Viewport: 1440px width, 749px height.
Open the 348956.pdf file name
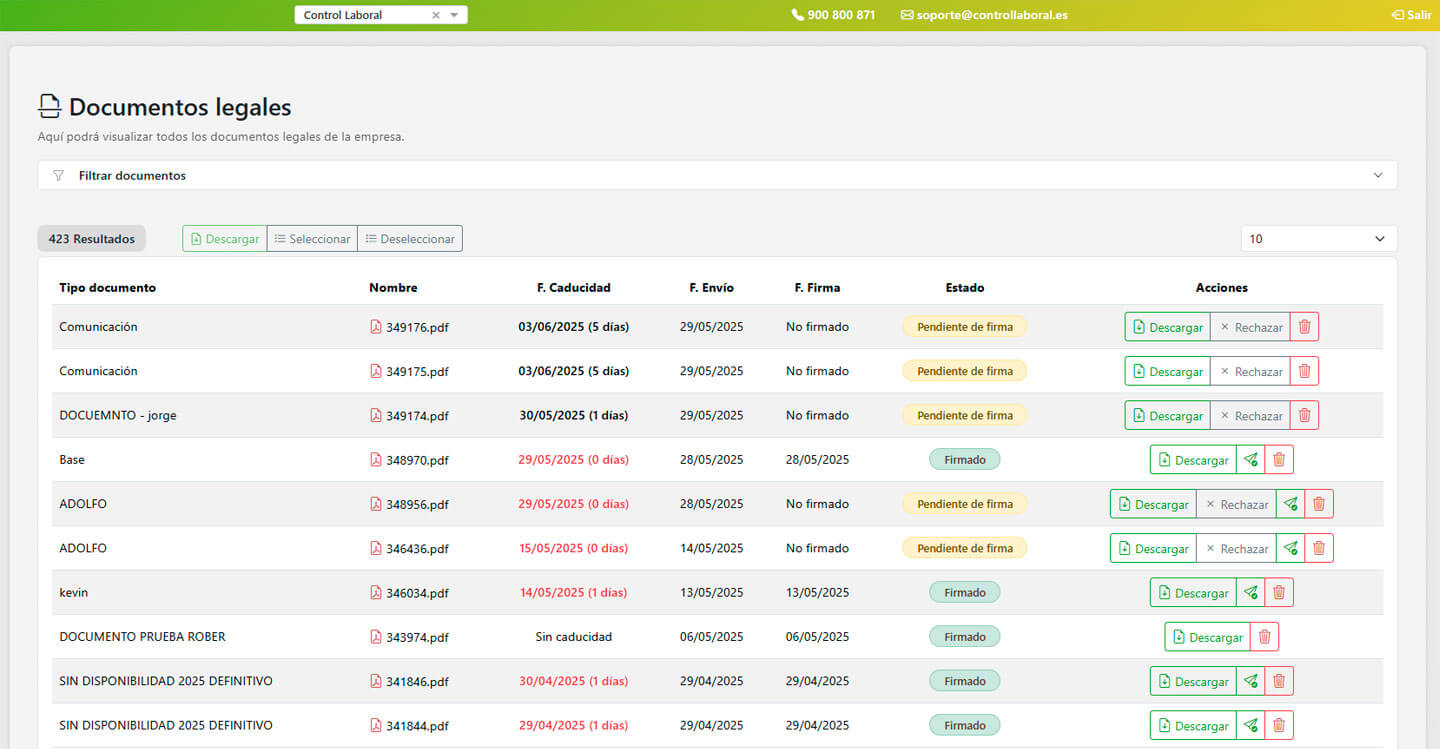point(417,505)
